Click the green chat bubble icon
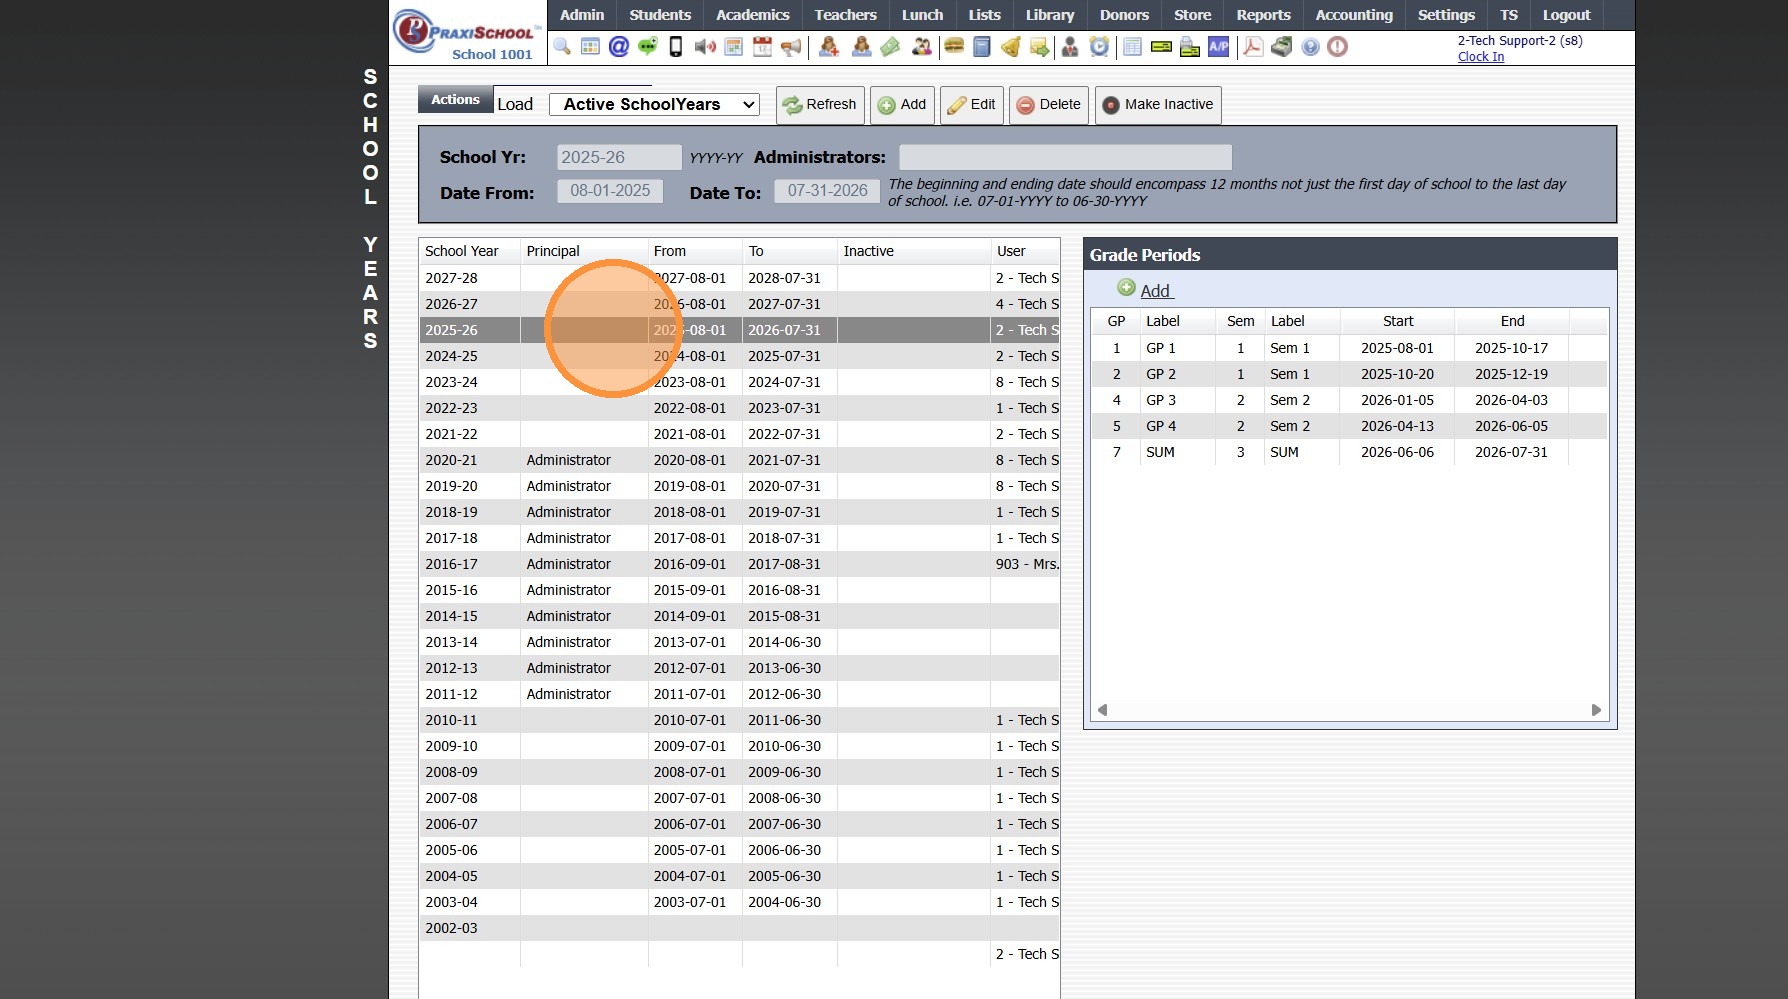This screenshot has width=1788, height=999. click(x=648, y=47)
